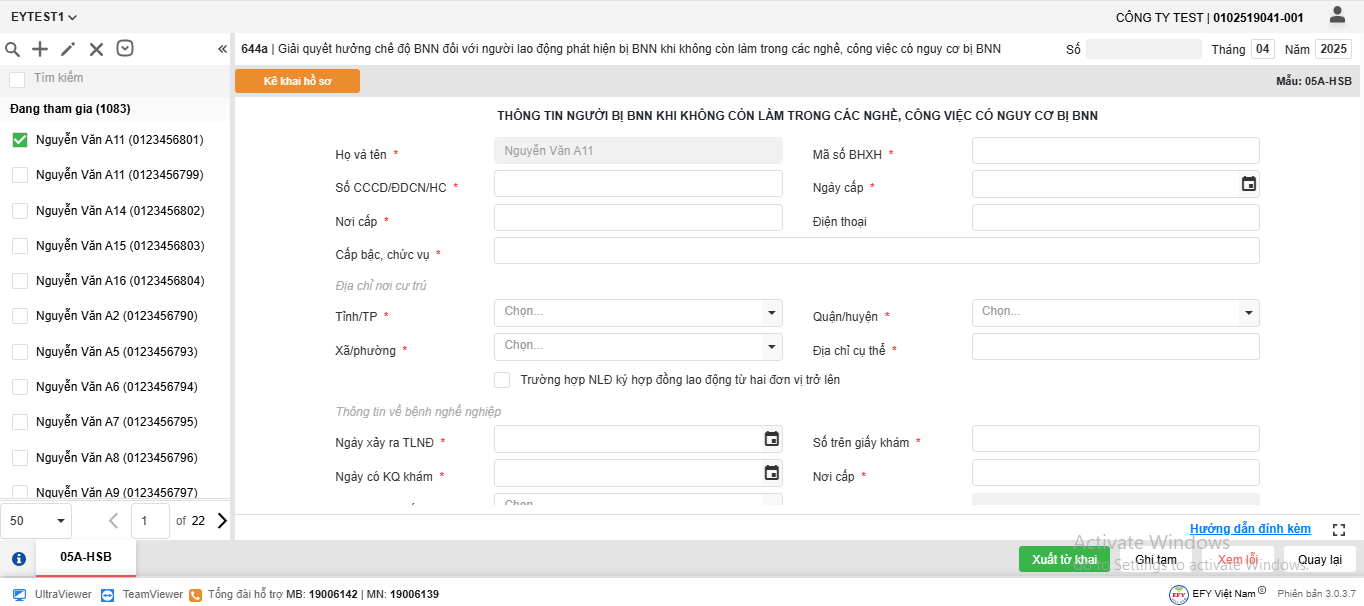Toggle fullscreen expand icon
The height and width of the screenshot is (606, 1364).
1340,529
